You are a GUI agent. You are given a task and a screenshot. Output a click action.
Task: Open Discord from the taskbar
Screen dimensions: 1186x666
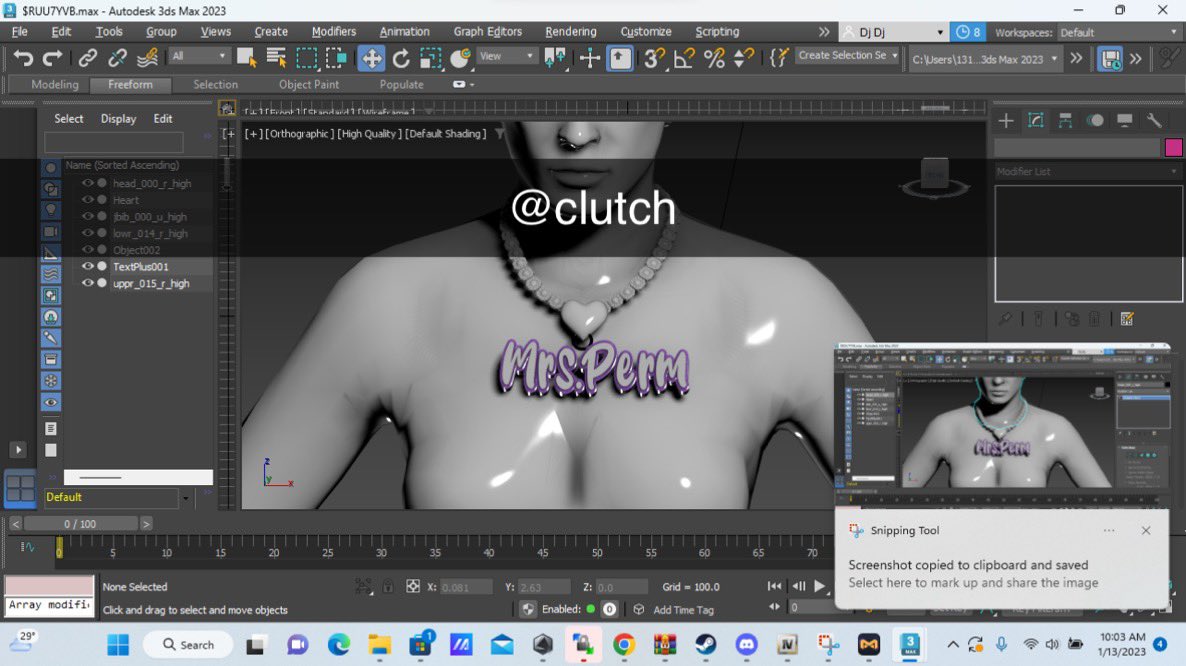point(747,645)
